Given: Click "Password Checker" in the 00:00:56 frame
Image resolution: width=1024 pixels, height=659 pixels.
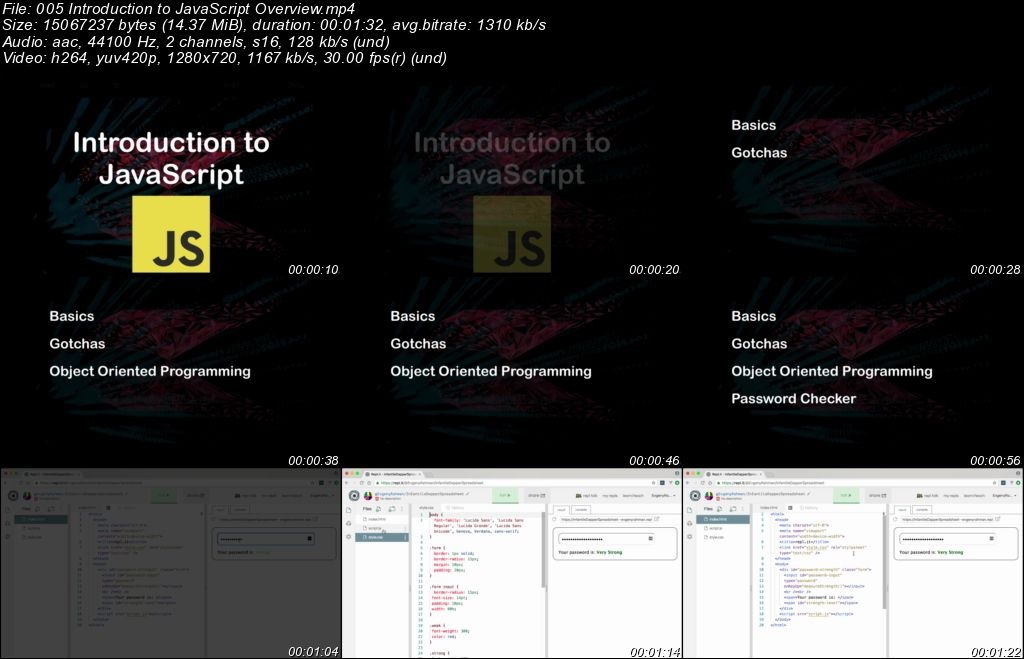Looking at the screenshot, I should (793, 398).
